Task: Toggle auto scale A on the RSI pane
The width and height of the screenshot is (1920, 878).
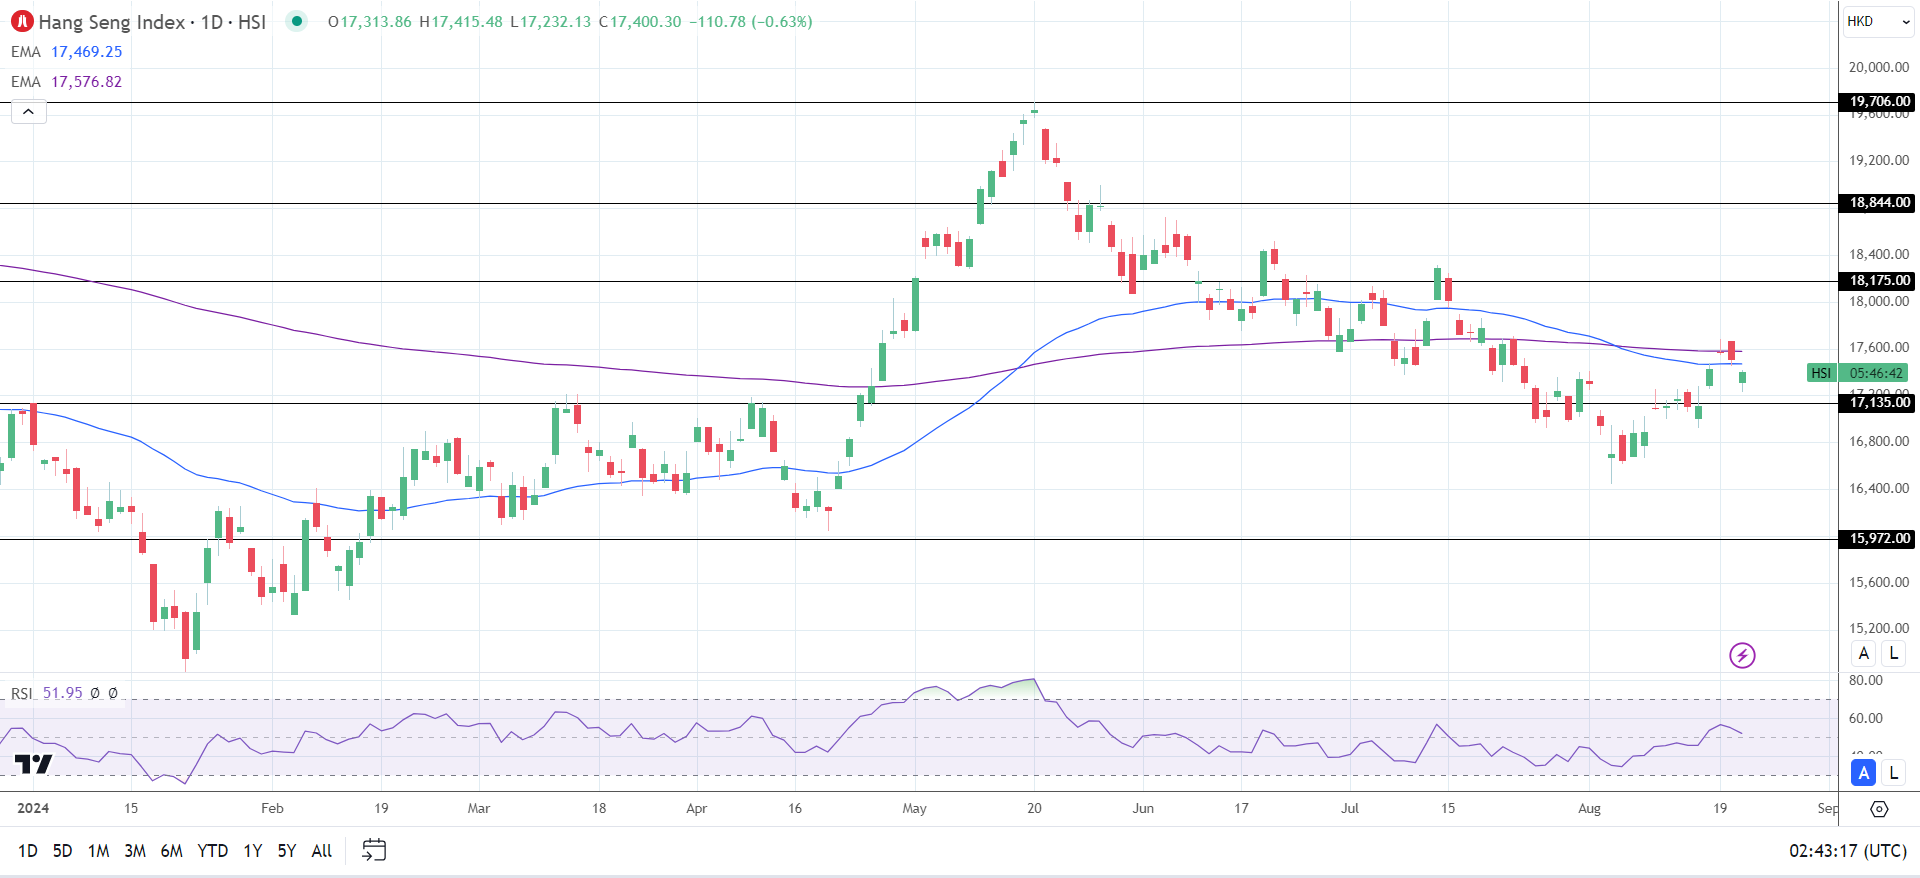Action: click(x=1863, y=773)
